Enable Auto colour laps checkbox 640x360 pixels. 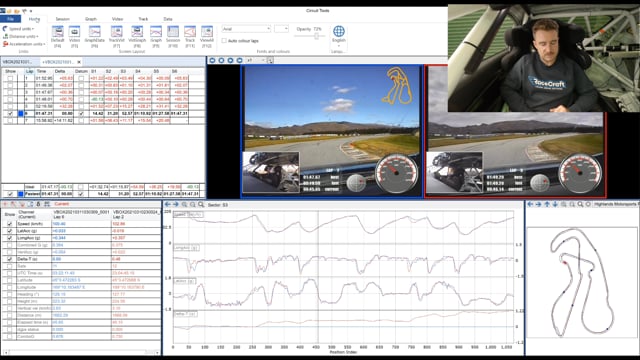(224, 41)
